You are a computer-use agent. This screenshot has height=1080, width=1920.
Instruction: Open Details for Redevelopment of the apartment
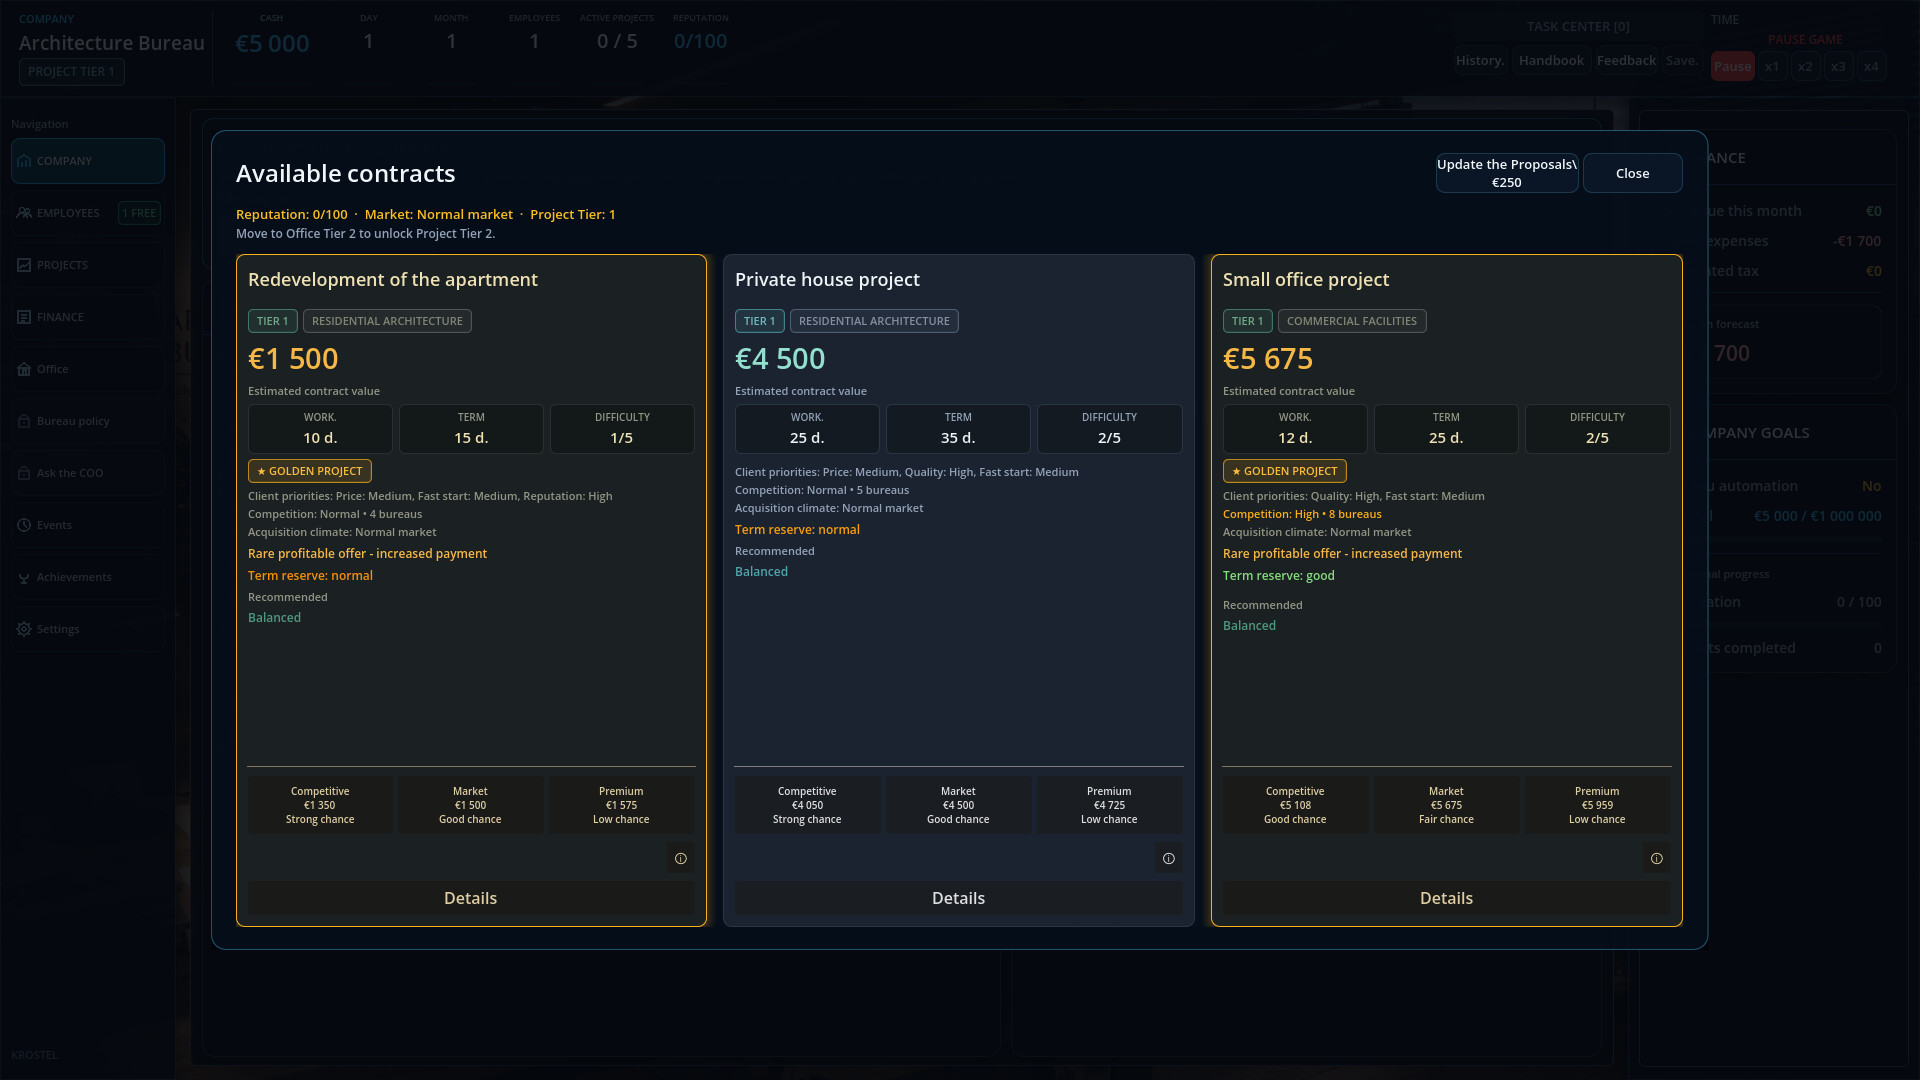click(x=471, y=898)
